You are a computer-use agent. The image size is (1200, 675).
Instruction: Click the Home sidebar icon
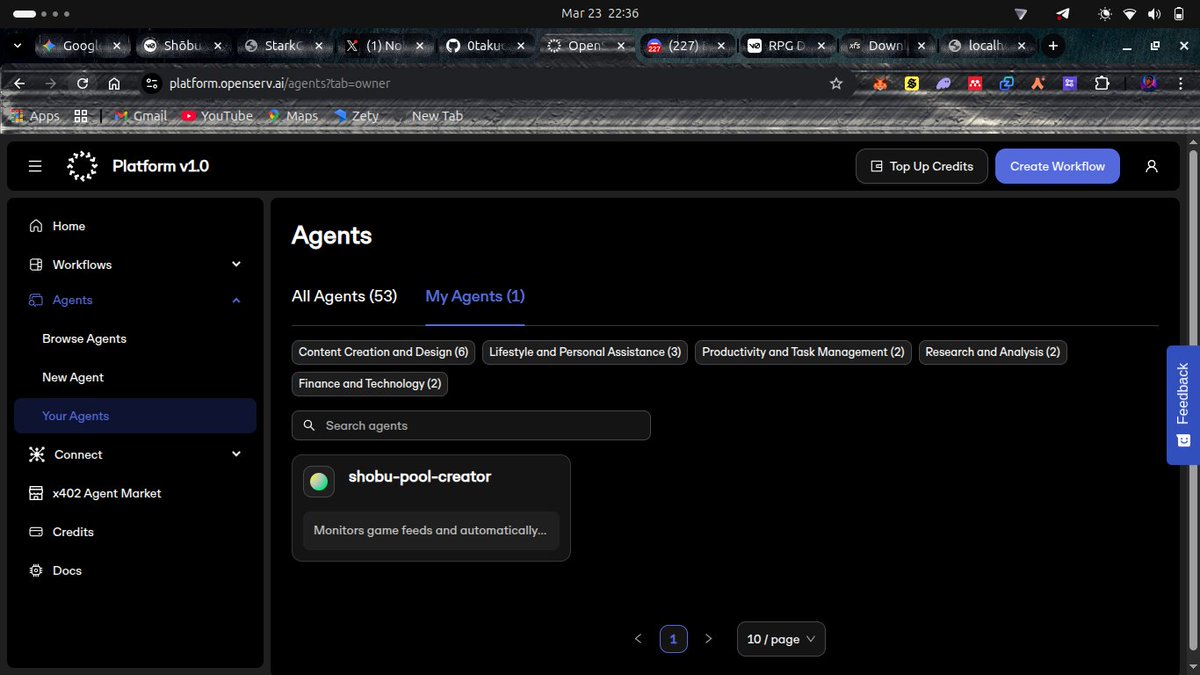point(36,226)
